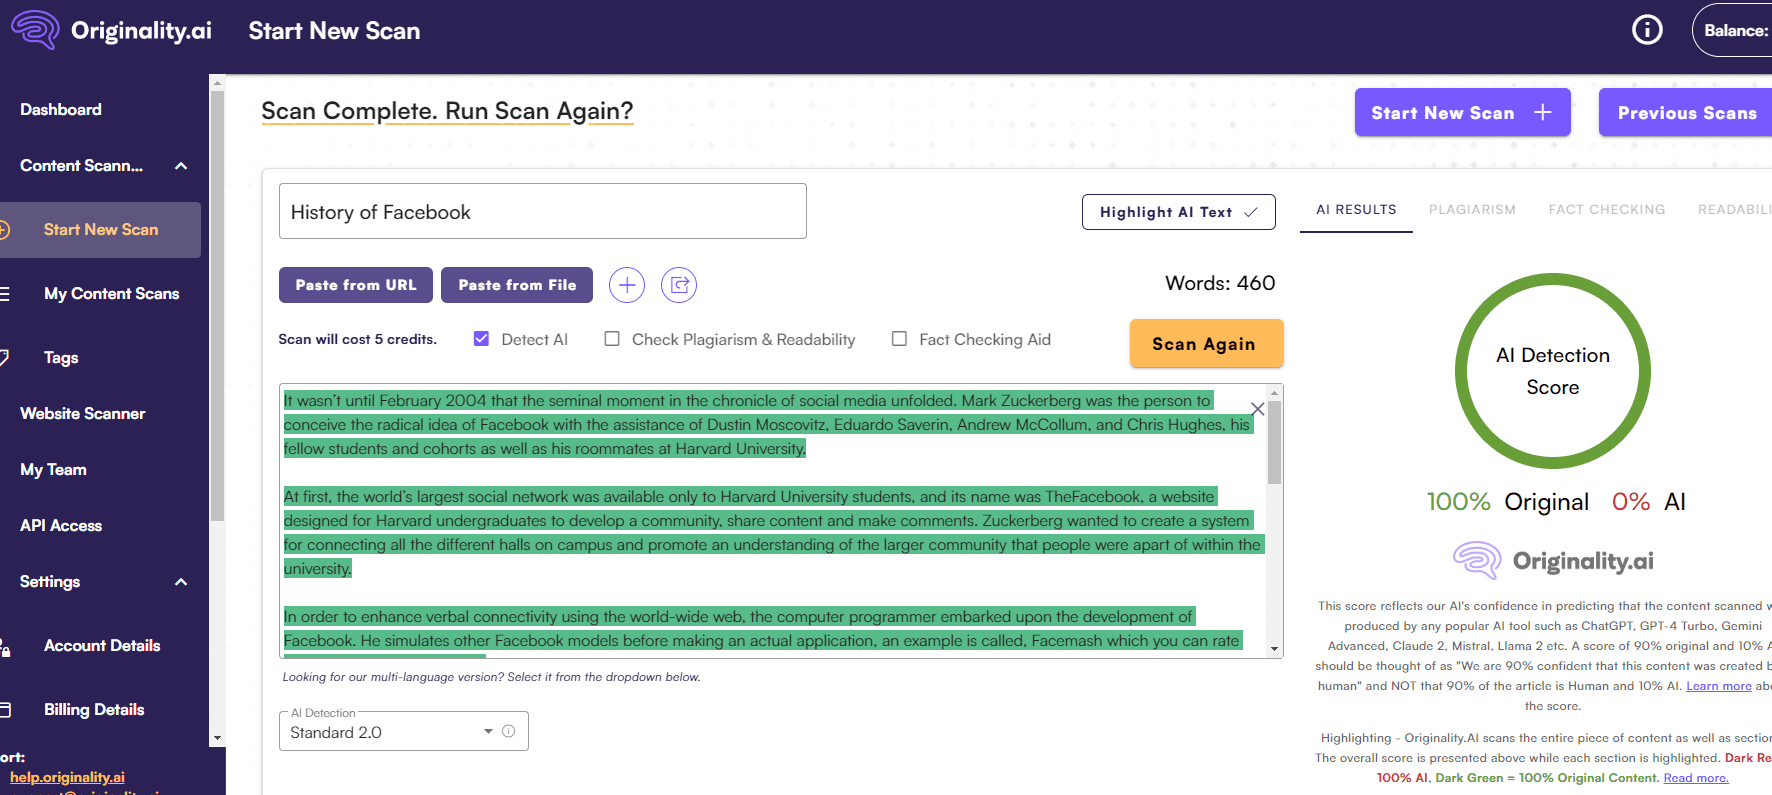Switch to the Fact Checking tab
The height and width of the screenshot is (795, 1772).
pos(1606,210)
